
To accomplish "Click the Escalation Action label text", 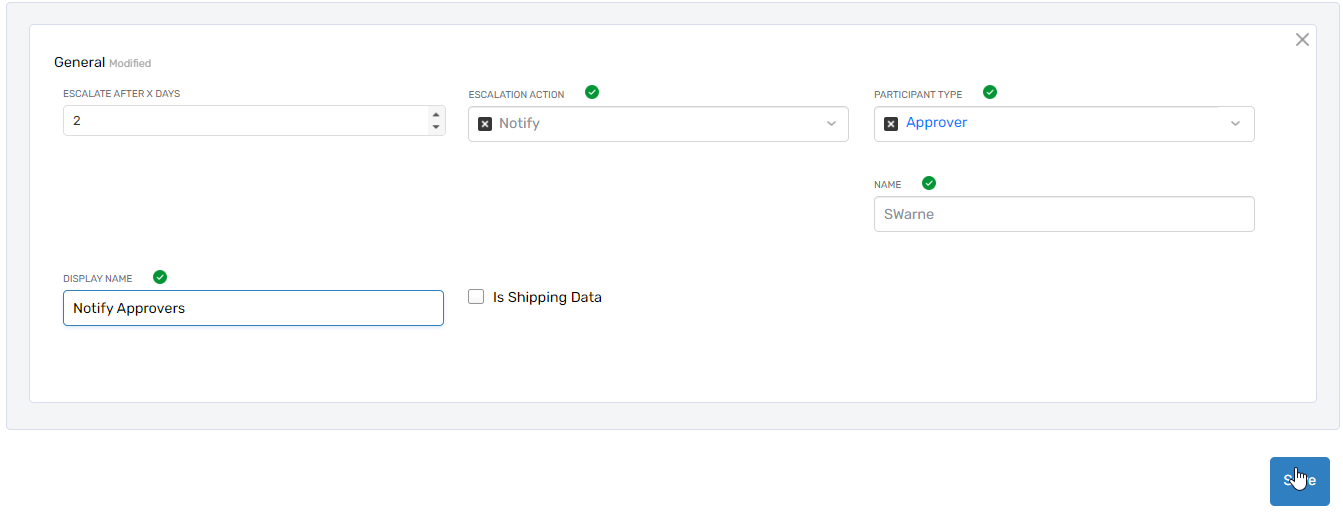I will tap(516, 95).
